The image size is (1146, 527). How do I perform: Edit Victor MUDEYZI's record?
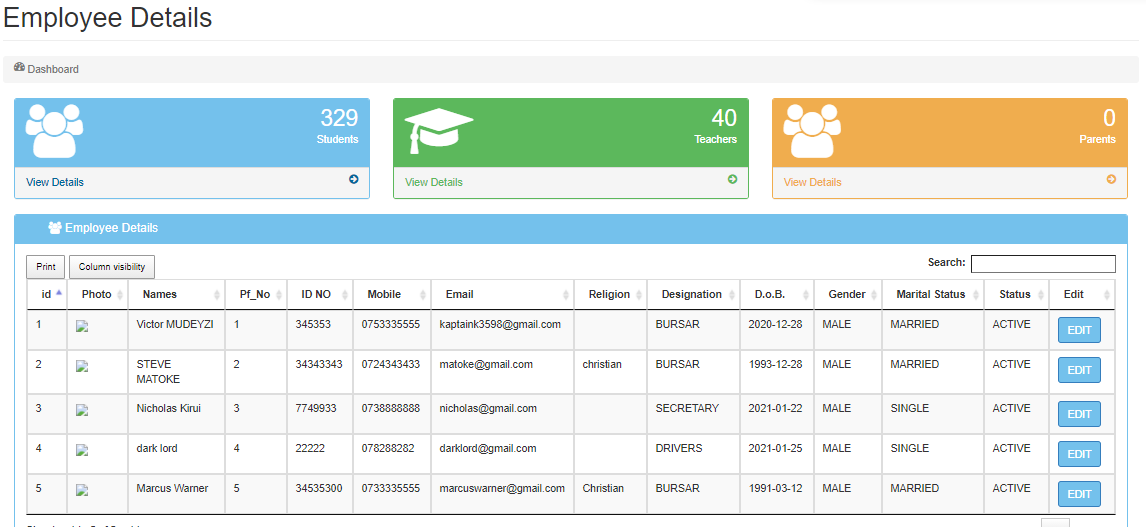tap(1079, 330)
